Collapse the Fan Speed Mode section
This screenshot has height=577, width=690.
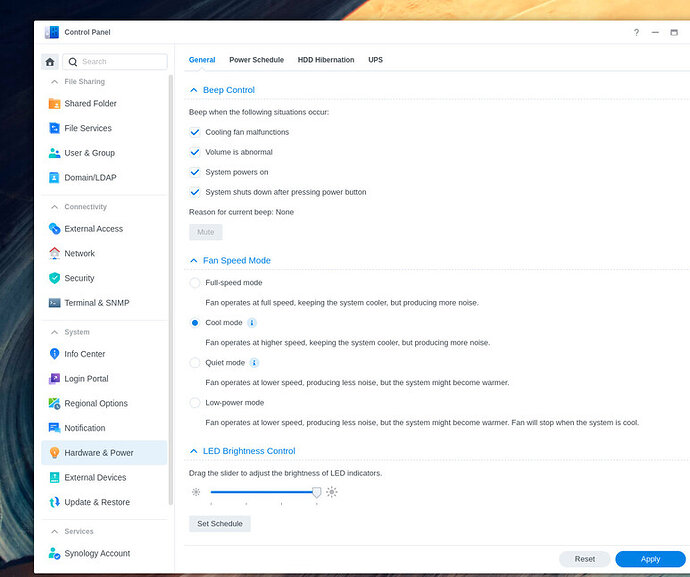click(x=194, y=261)
